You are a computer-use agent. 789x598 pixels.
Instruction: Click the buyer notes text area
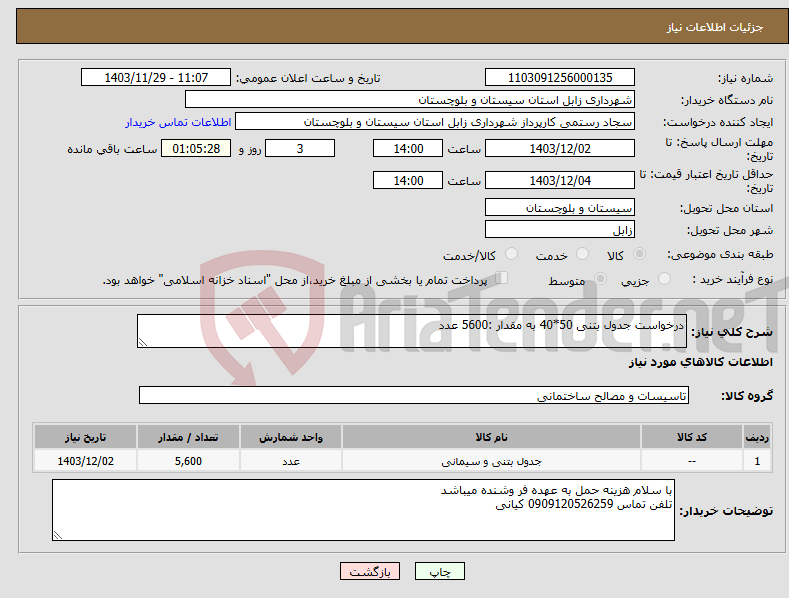pos(363,510)
